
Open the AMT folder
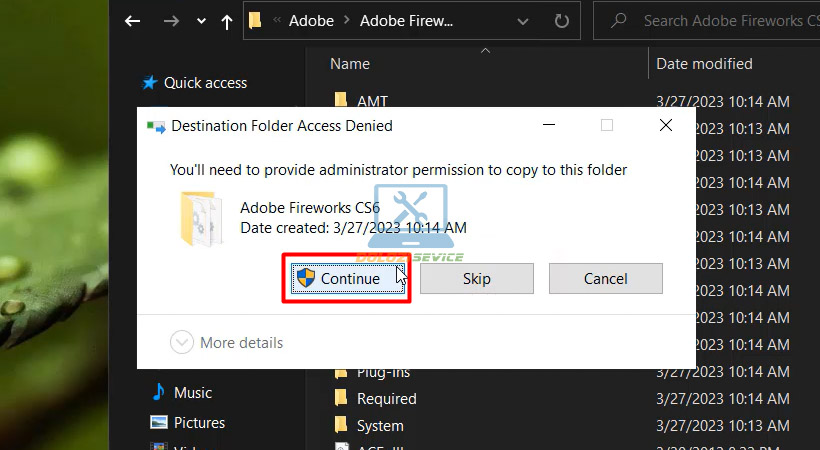(x=371, y=101)
